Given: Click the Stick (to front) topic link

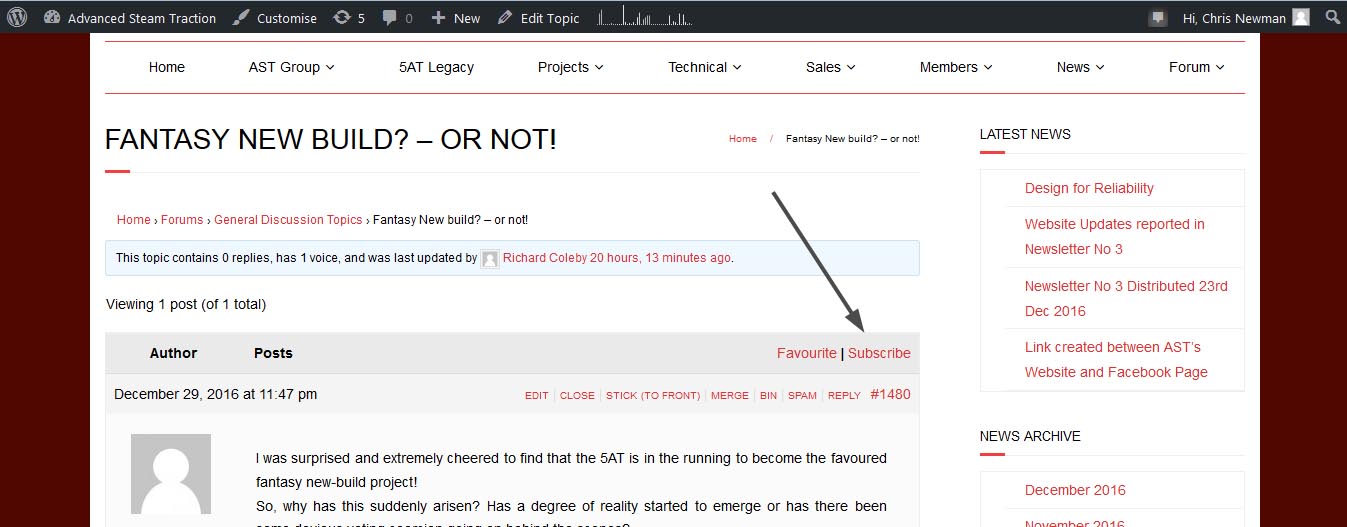Looking at the screenshot, I should click(x=652, y=395).
